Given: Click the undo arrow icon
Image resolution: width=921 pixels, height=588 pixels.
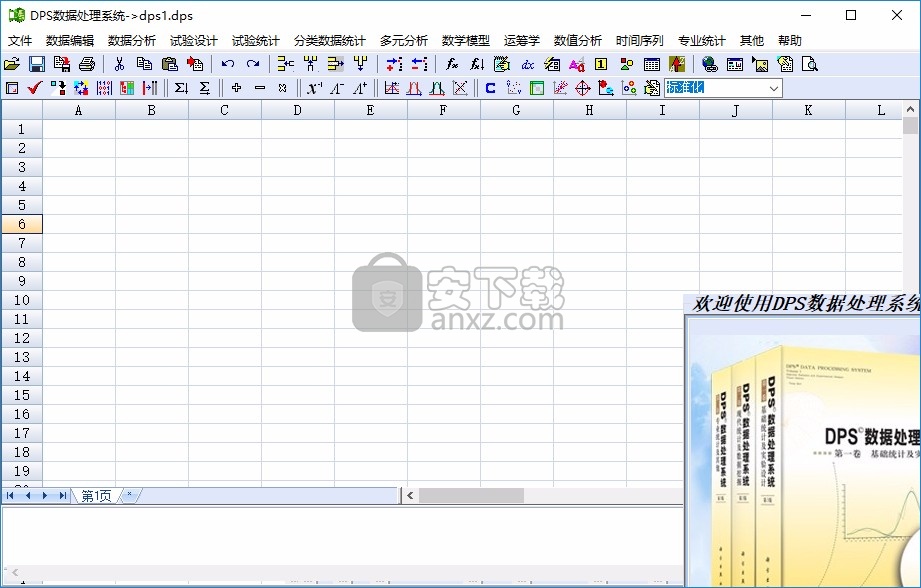Looking at the screenshot, I should pyautogui.click(x=228, y=64).
